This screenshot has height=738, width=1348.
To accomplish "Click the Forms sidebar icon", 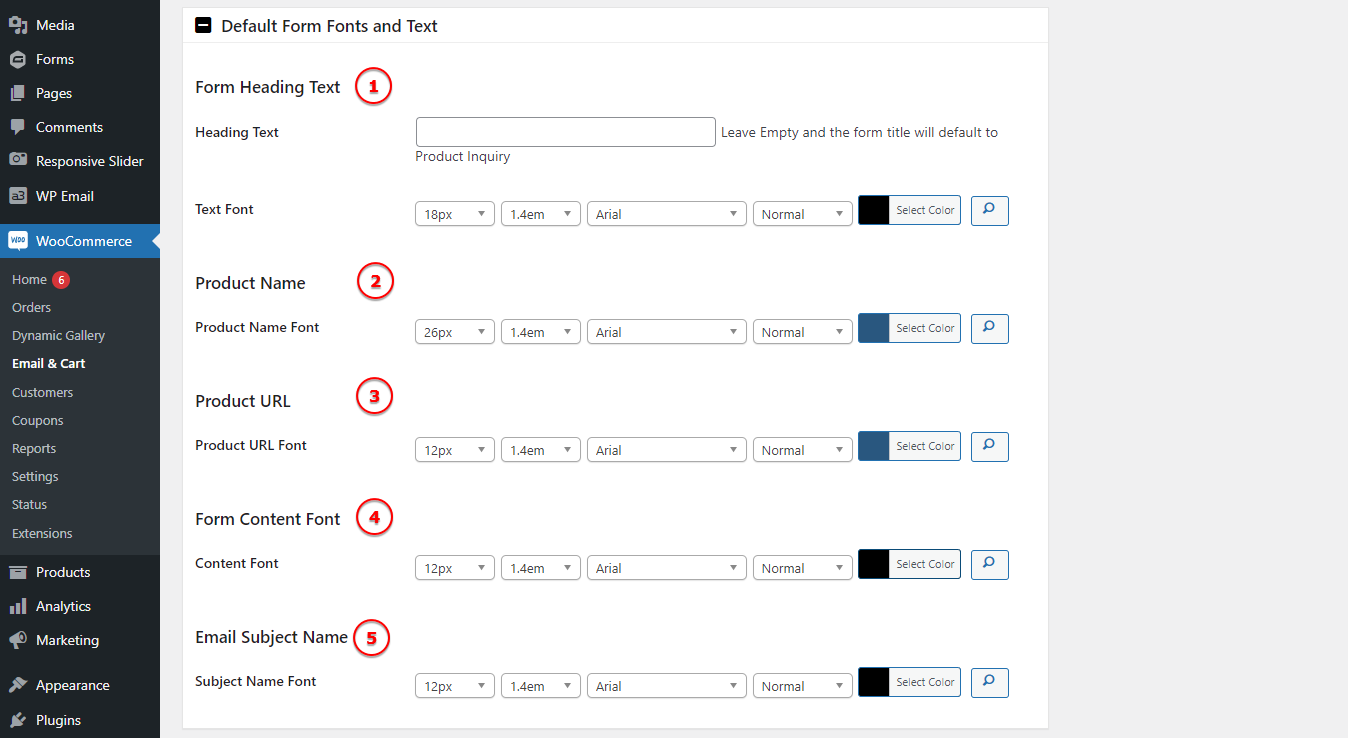I will tap(17, 59).
